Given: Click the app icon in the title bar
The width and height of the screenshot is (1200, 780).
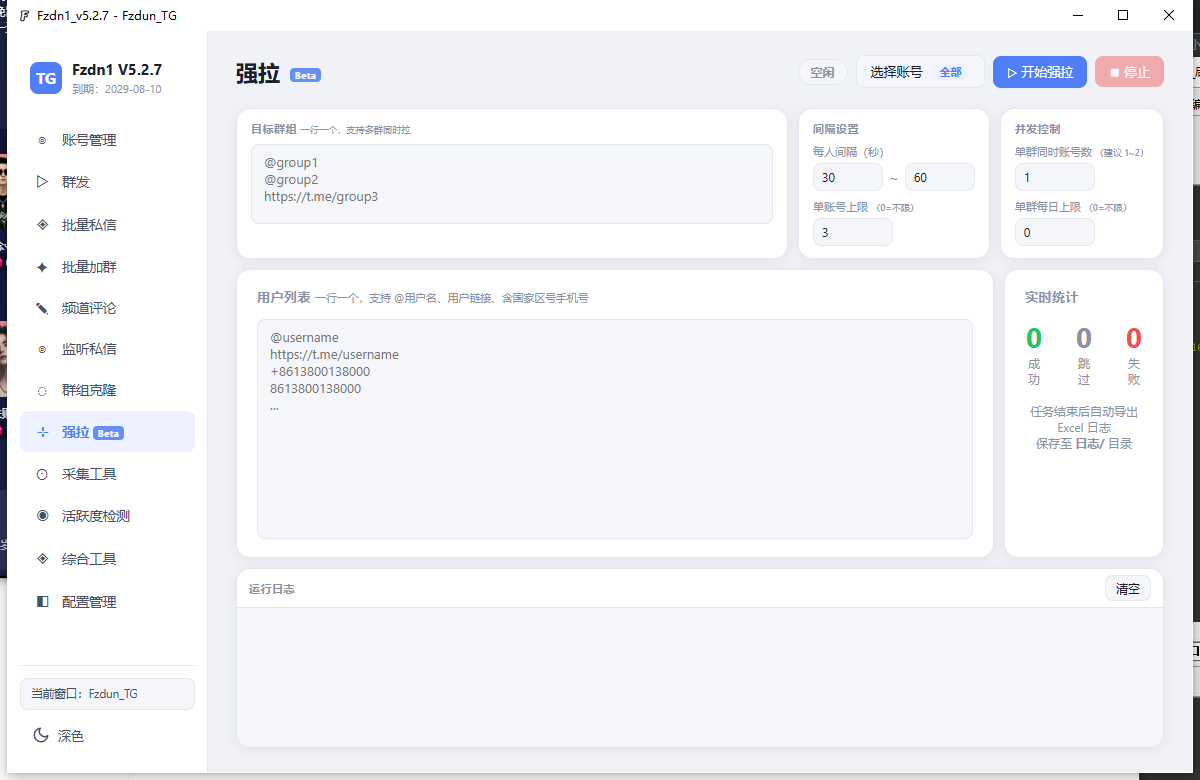Looking at the screenshot, I should (24, 16).
